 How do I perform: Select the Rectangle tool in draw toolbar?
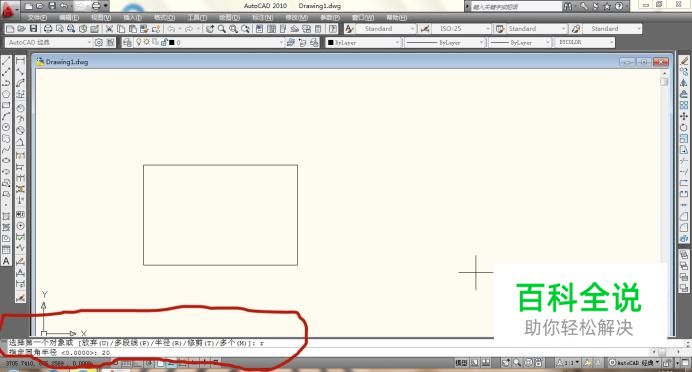coord(6,105)
